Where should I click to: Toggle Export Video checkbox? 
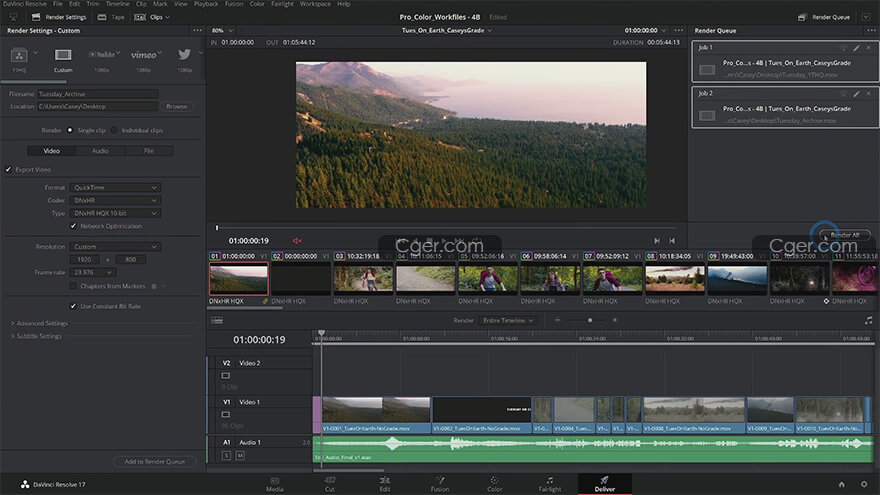[8, 169]
